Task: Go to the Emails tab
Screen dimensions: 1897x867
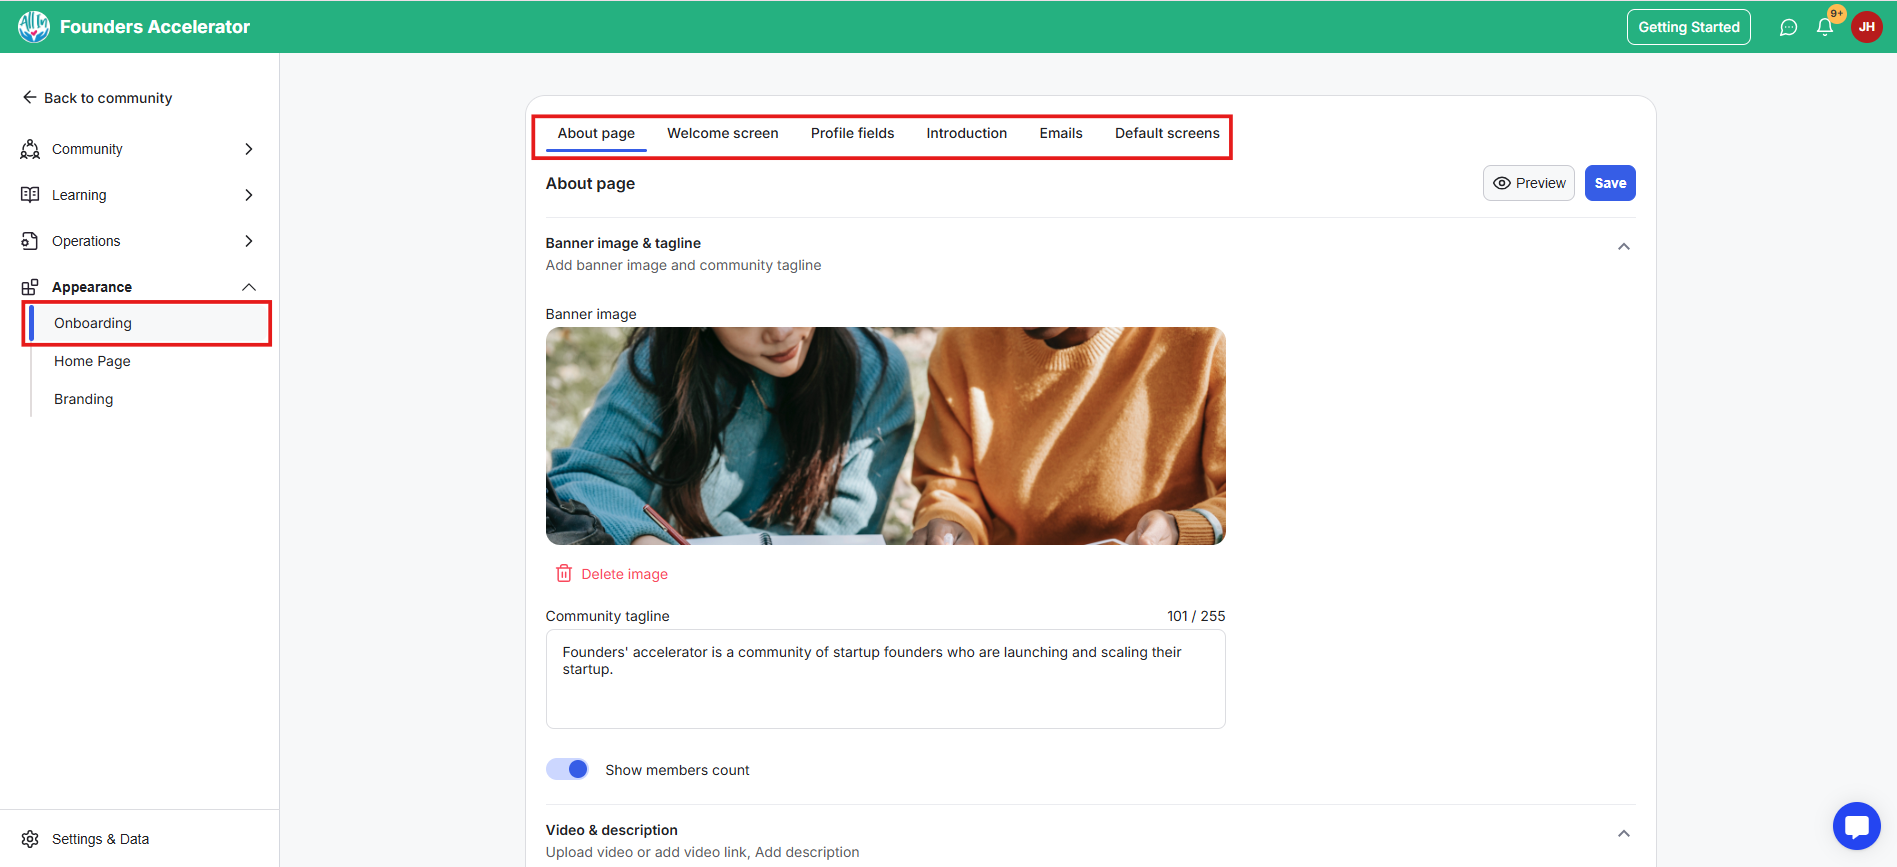Action: 1061,133
